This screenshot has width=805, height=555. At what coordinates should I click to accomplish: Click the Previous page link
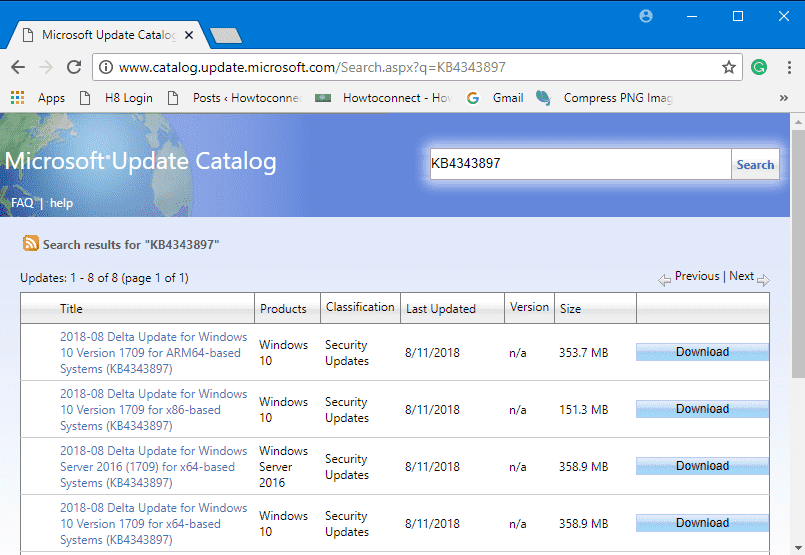(x=697, y=276)
